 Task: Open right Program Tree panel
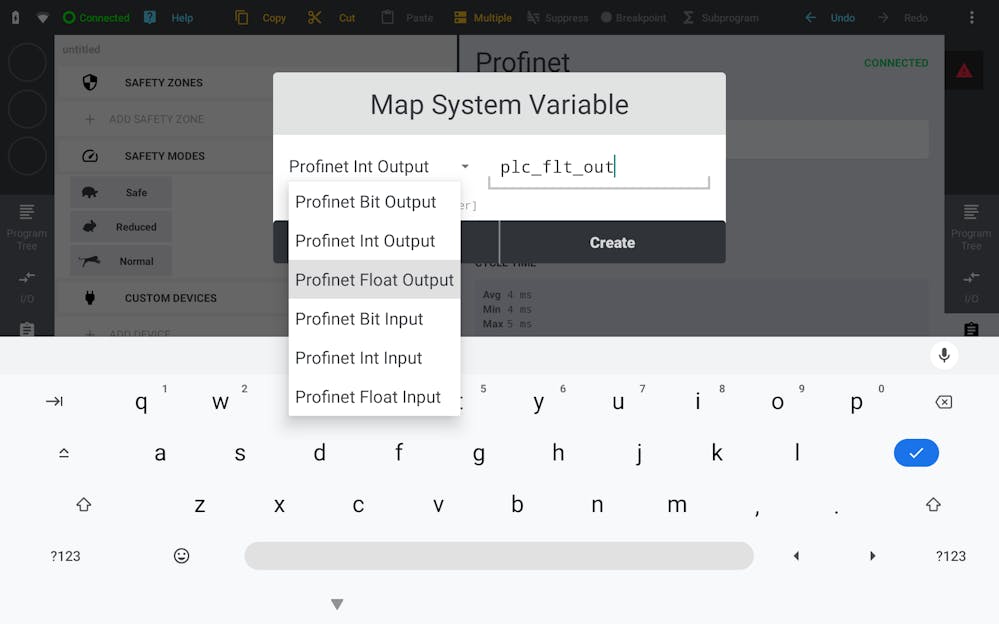point(971,226)
